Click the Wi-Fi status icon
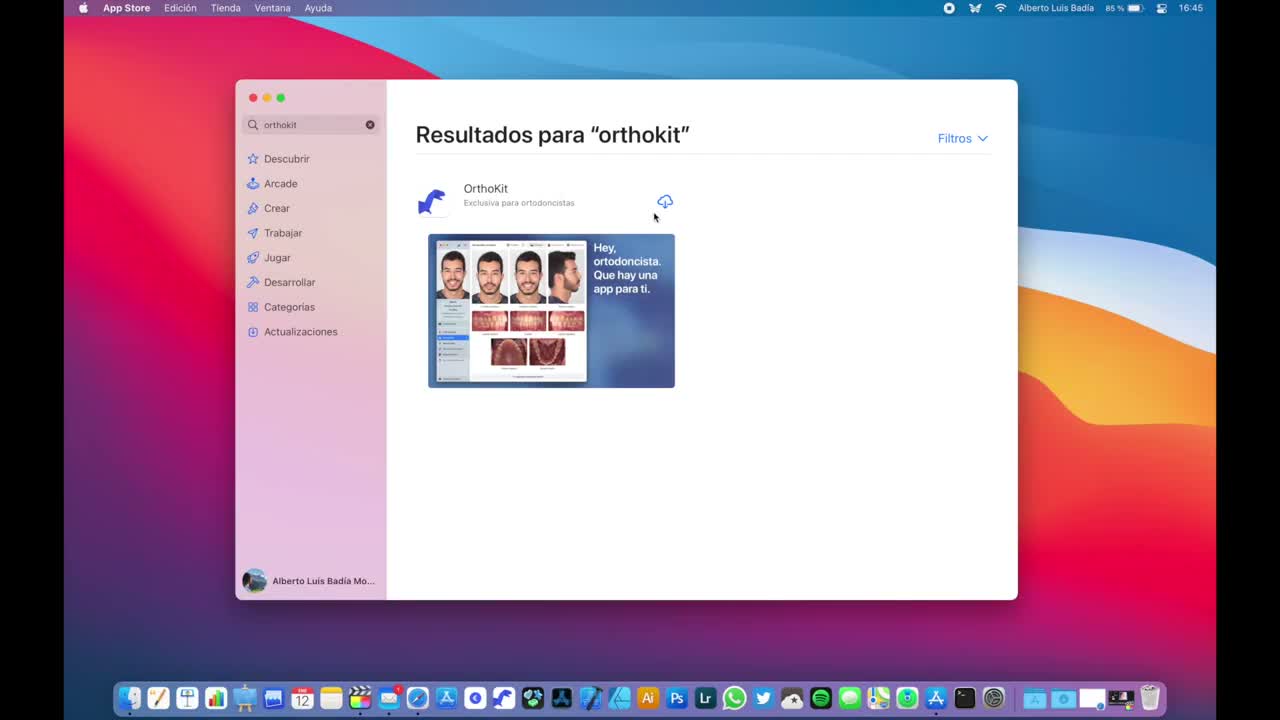Viewport: 1280px width, 720px height. 1000,8
